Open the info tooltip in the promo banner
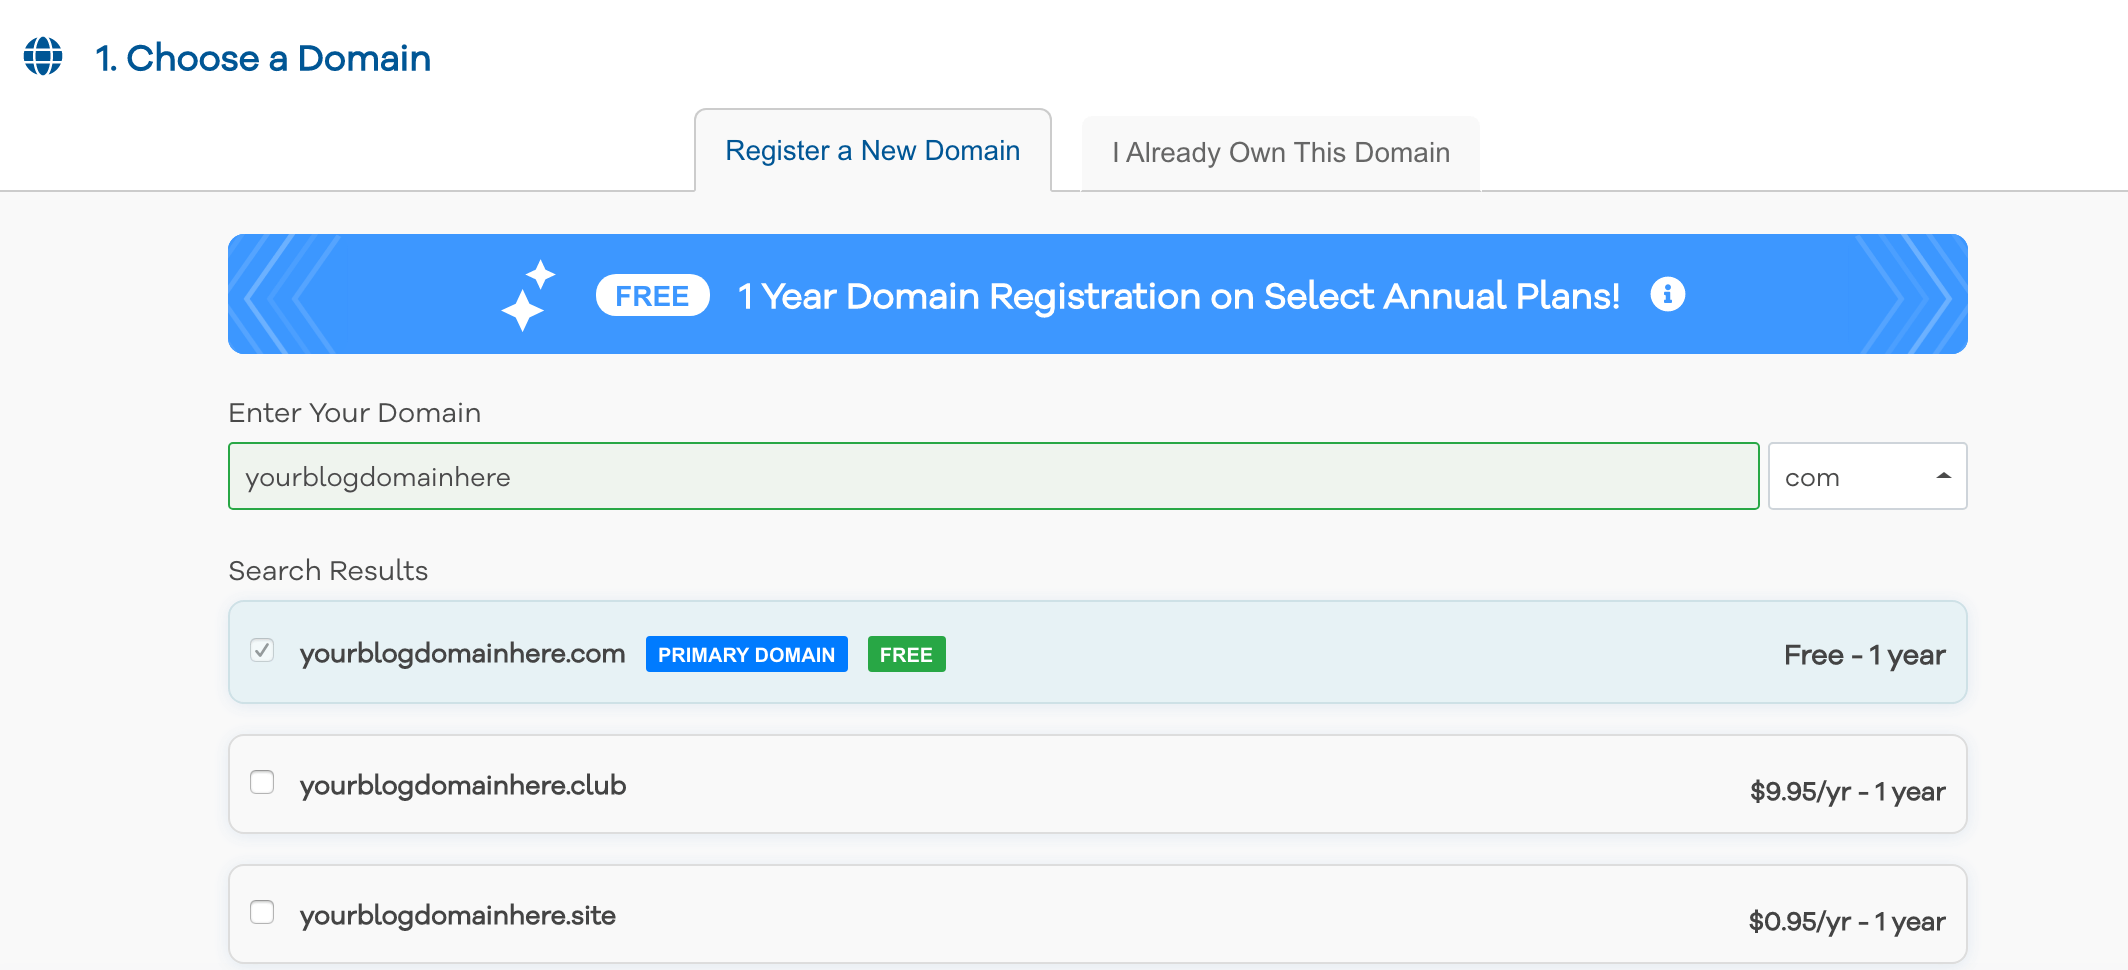The height and width of the screenshot is (970, 2128). click(1666, 294)
